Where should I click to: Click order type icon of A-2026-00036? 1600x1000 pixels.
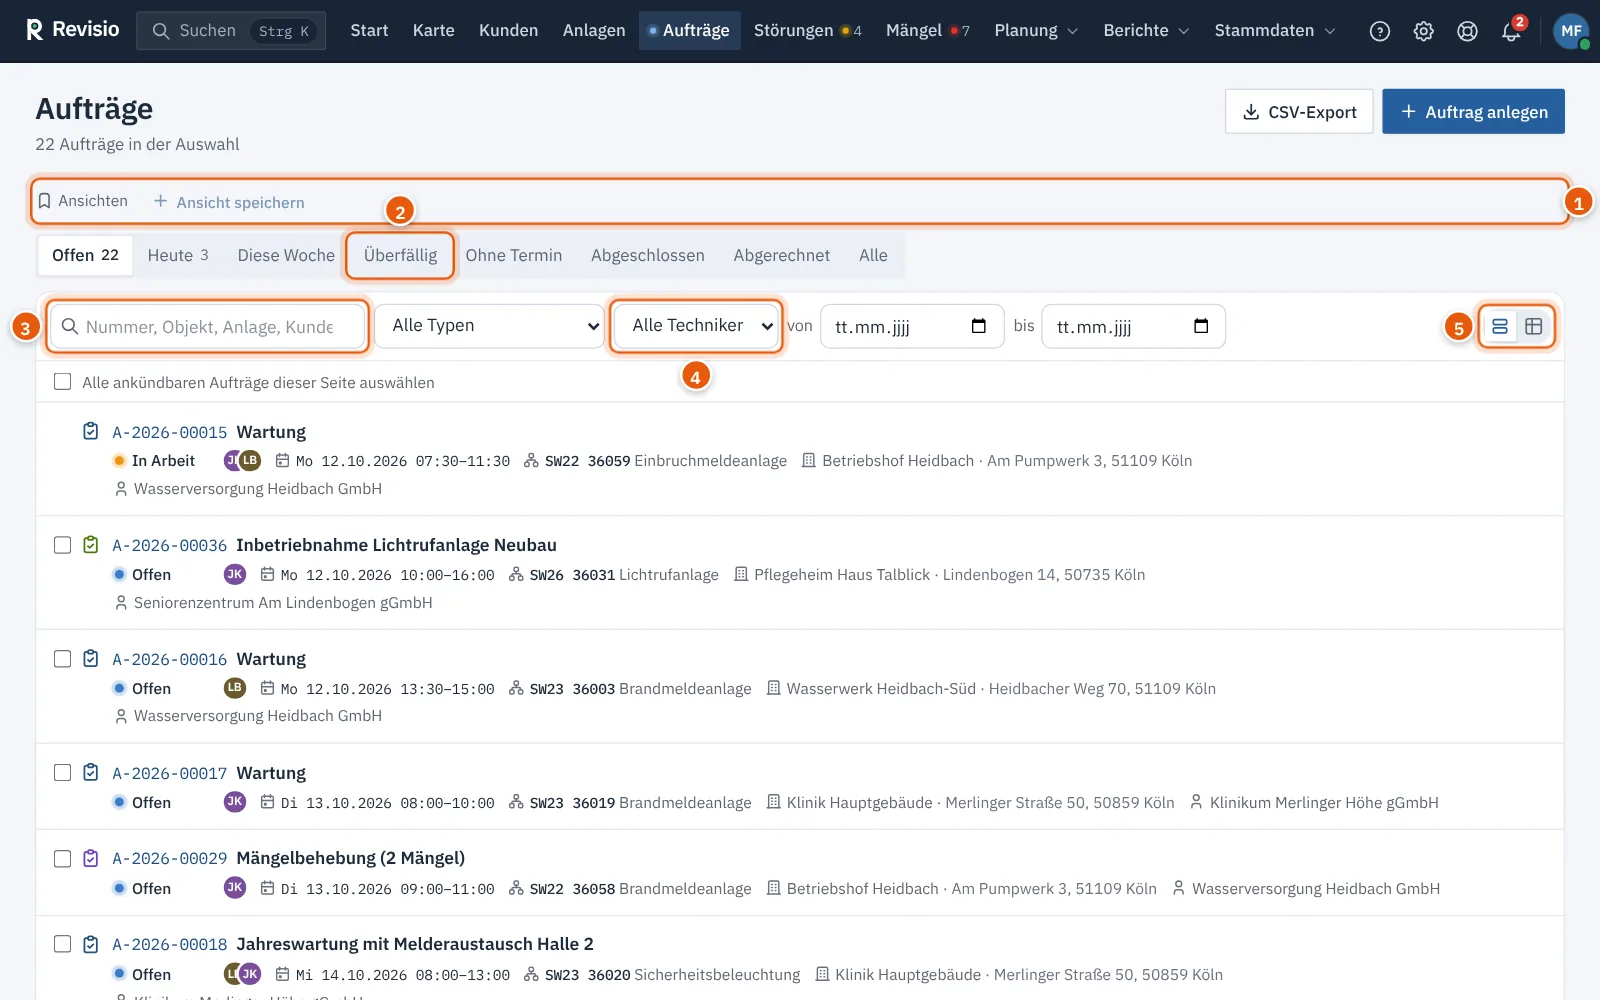click(91, 545)
